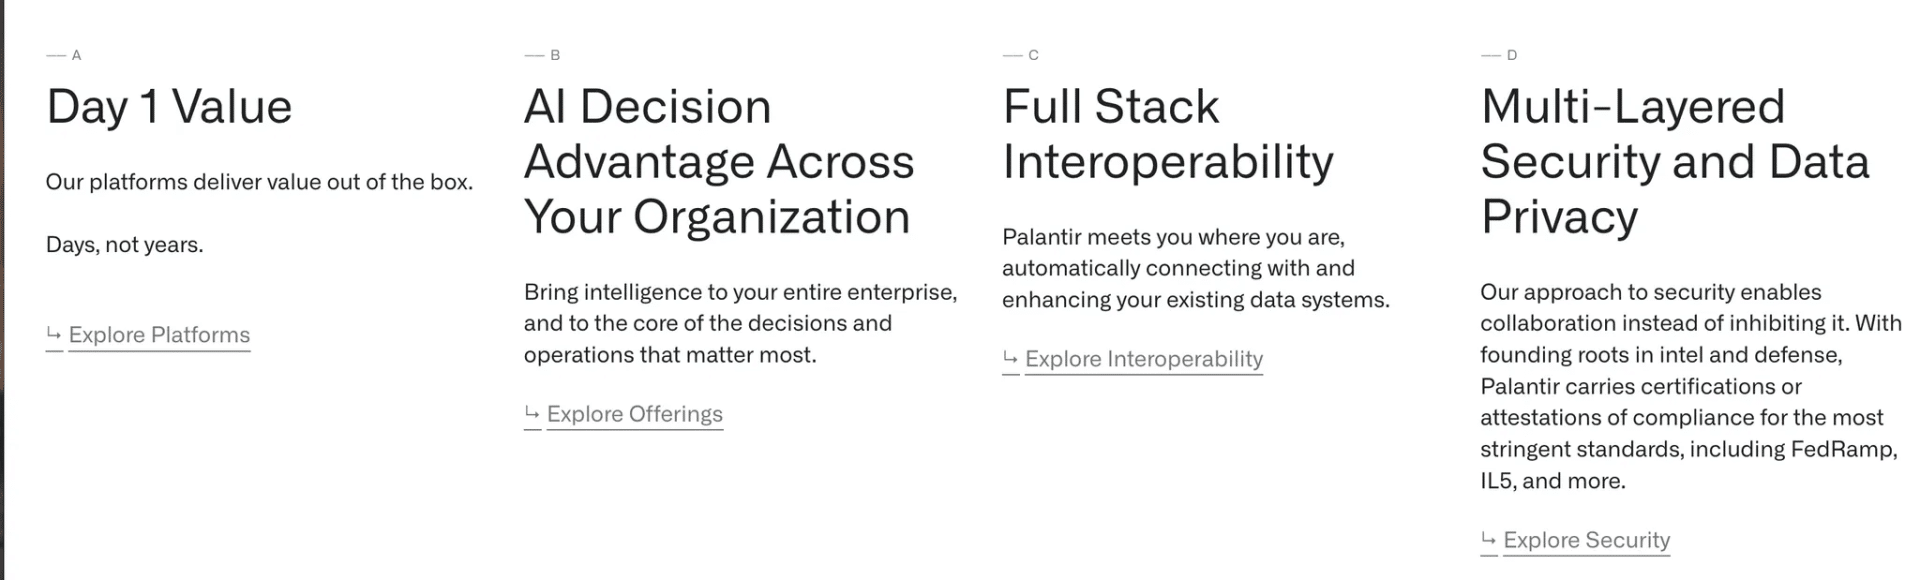The height and width of the screenshot is (580, 1920).
Task: Click the AI Decision Advantage heading
Action: (x=719, y=161)
